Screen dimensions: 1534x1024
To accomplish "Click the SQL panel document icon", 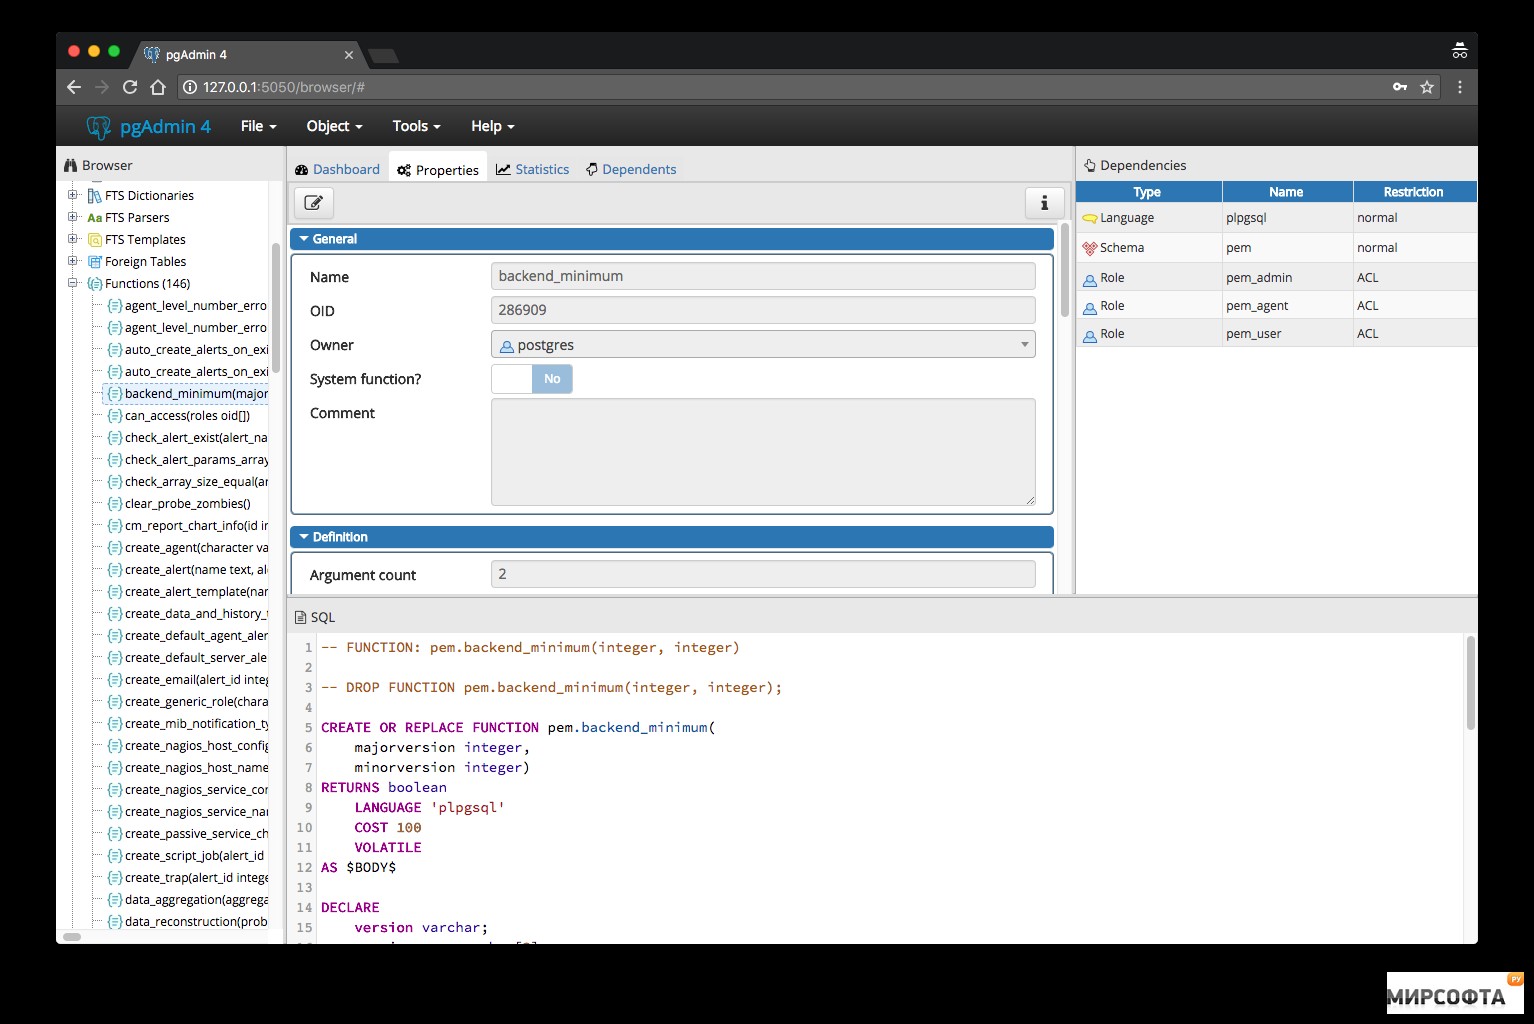I will point(300,617).
